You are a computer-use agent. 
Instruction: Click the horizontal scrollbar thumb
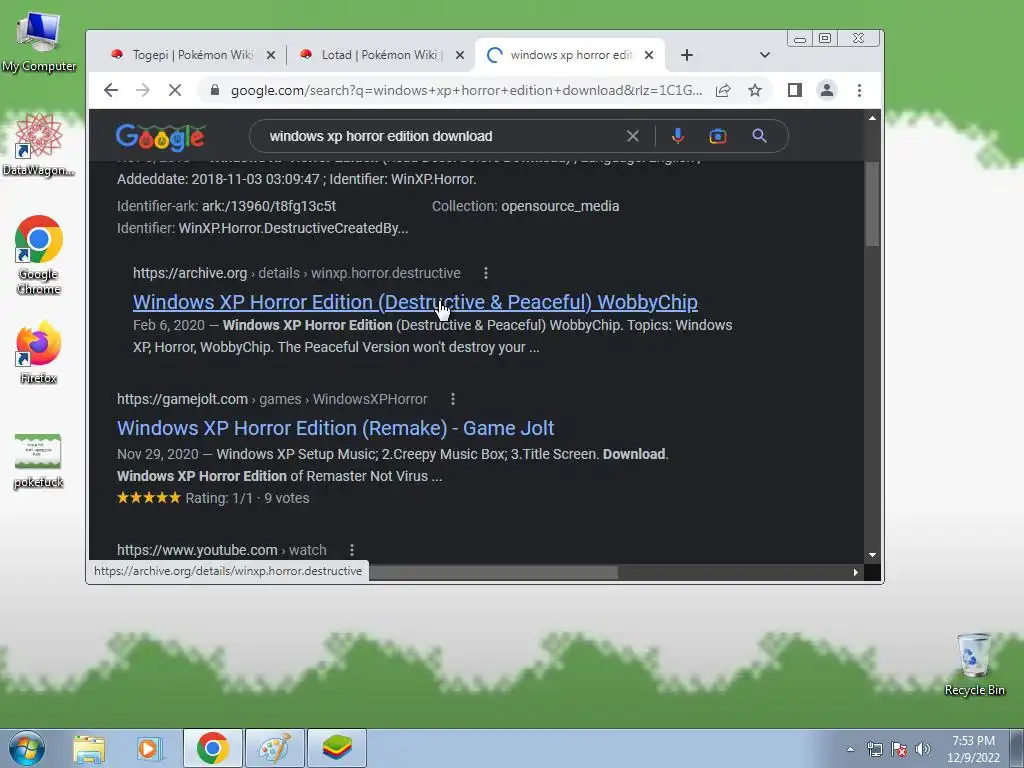coord(493,572)
